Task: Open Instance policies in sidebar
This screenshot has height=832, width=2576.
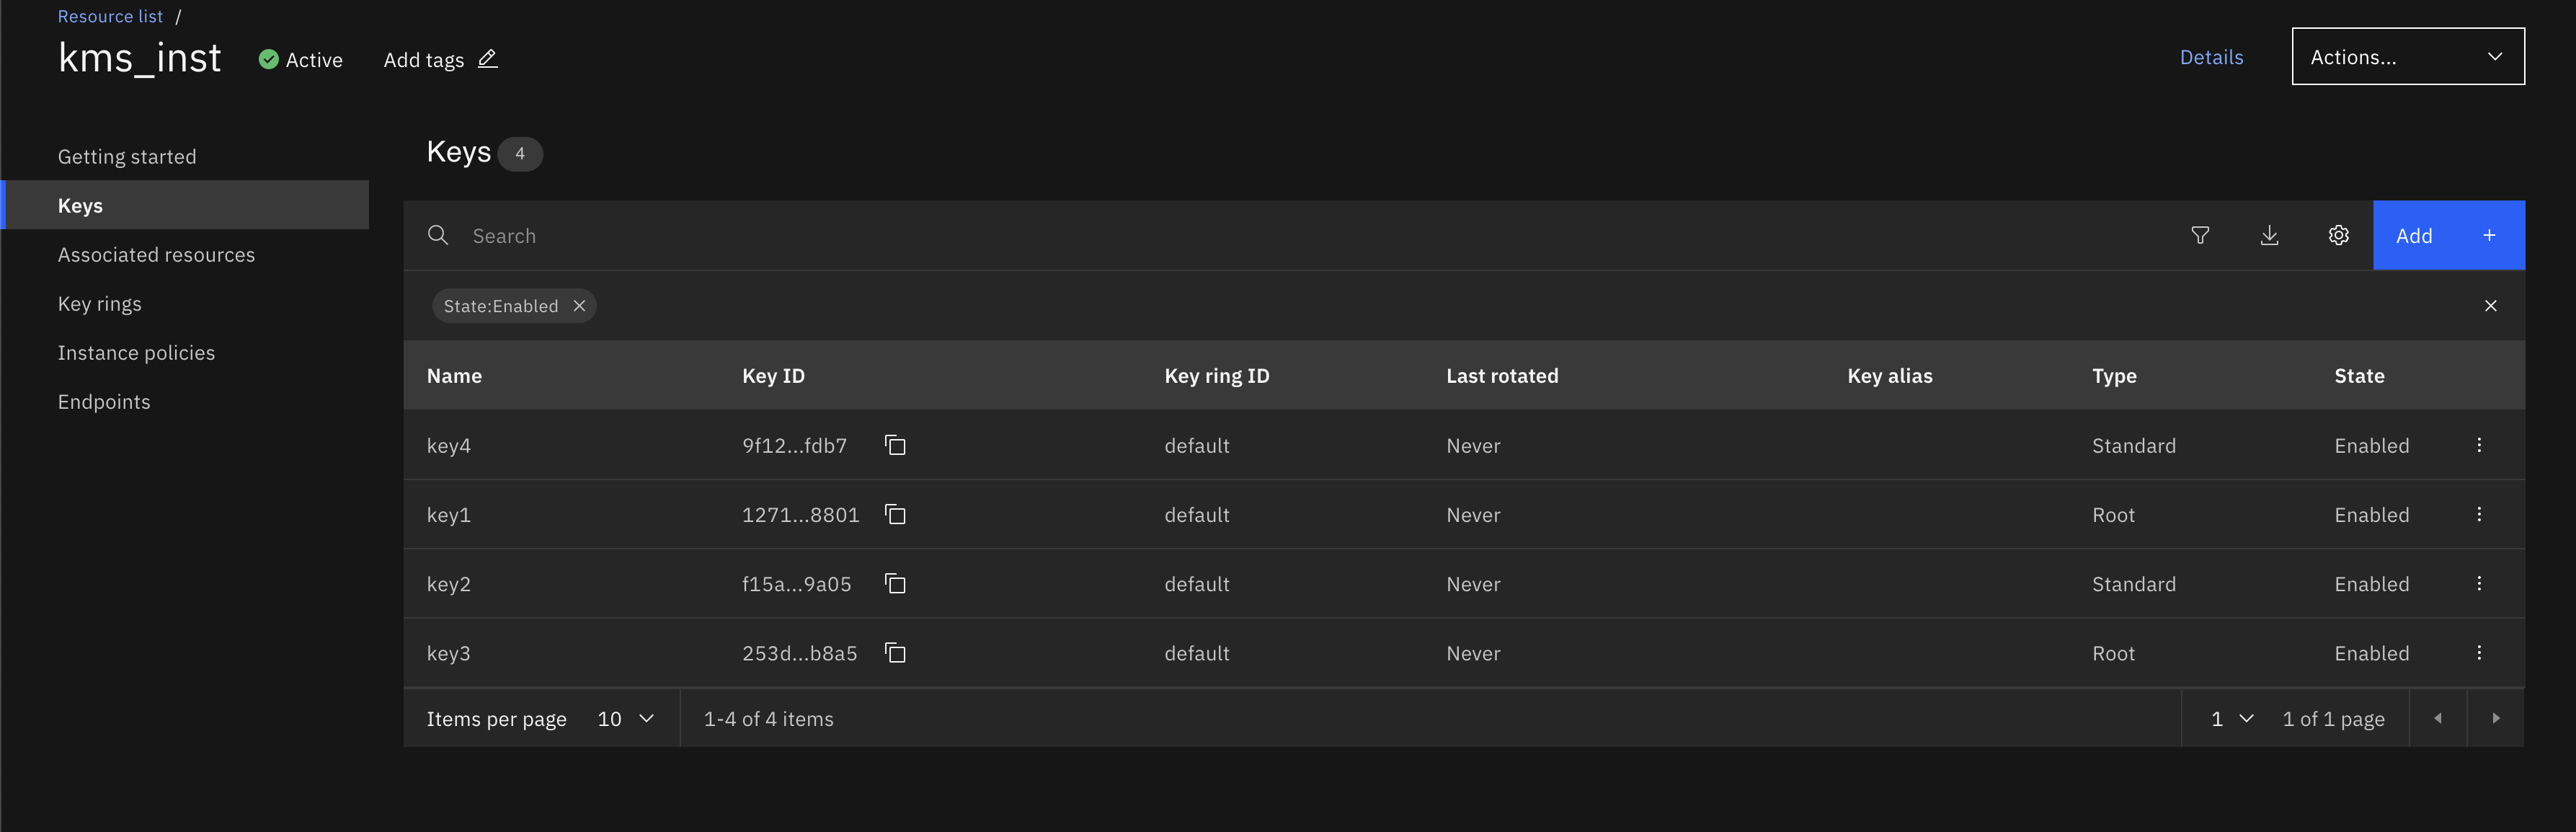Action: [136, 353]
